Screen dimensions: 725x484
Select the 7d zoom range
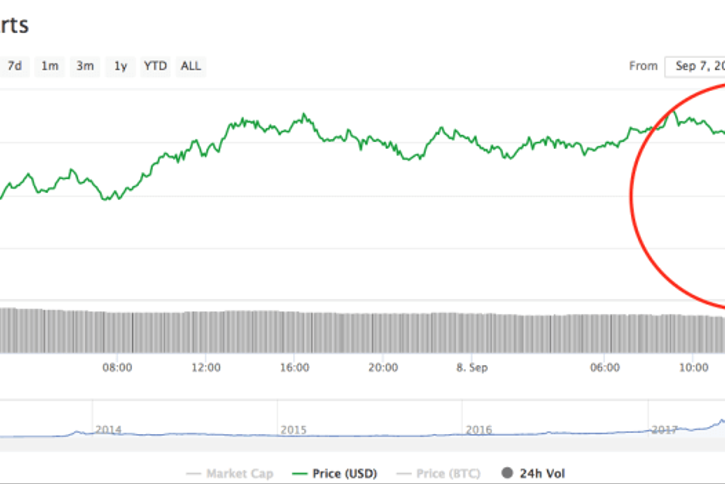pyautogui.click(x=15, y=66)
